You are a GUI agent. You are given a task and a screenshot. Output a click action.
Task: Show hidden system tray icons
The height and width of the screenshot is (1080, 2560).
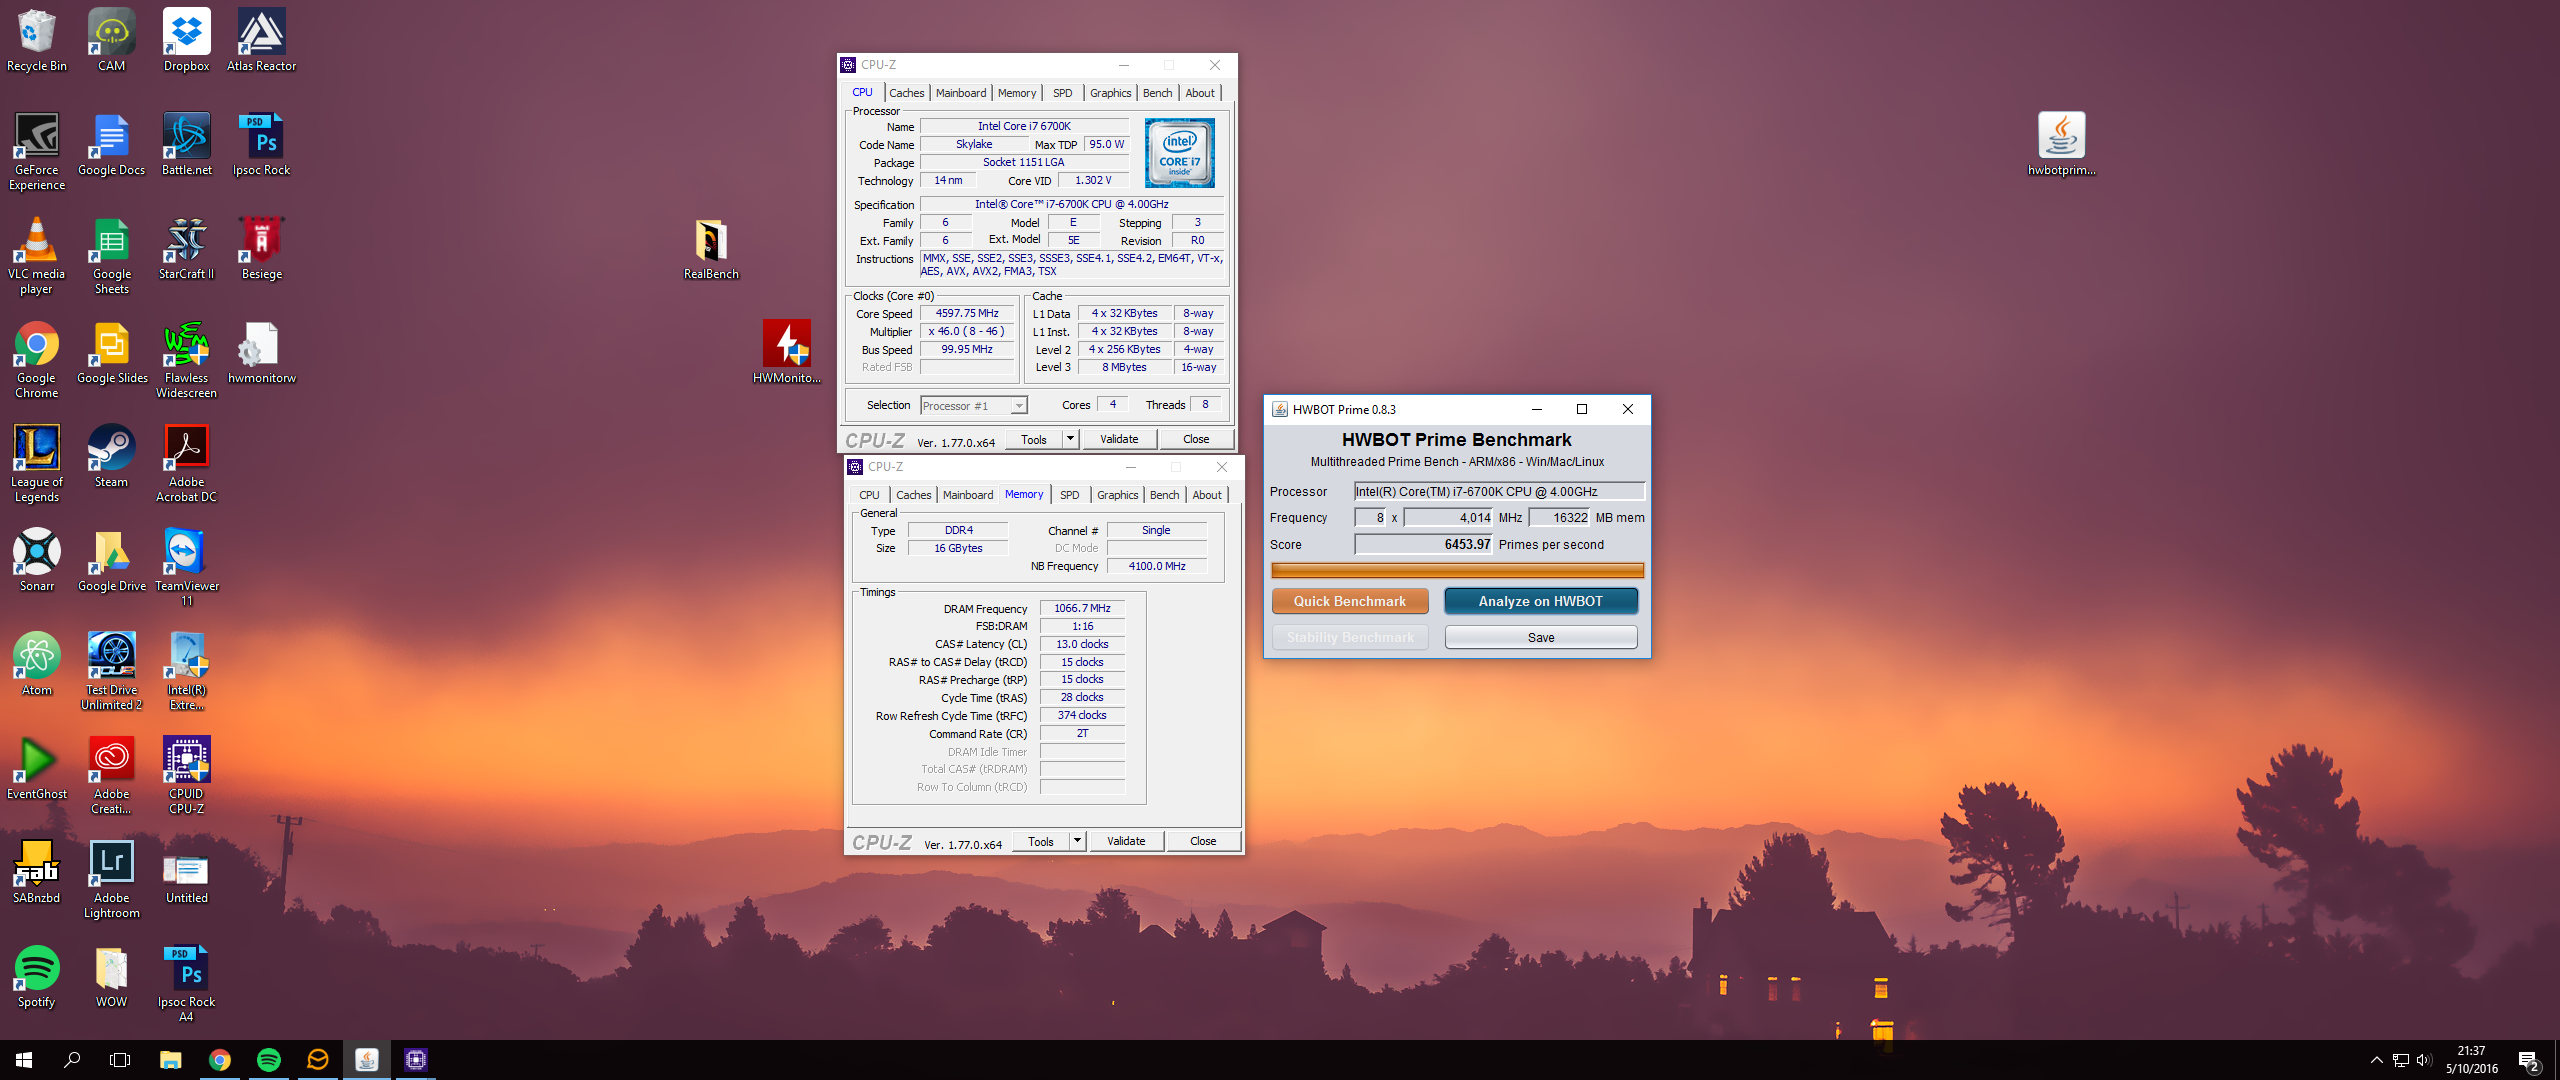coord(2376,1060)
